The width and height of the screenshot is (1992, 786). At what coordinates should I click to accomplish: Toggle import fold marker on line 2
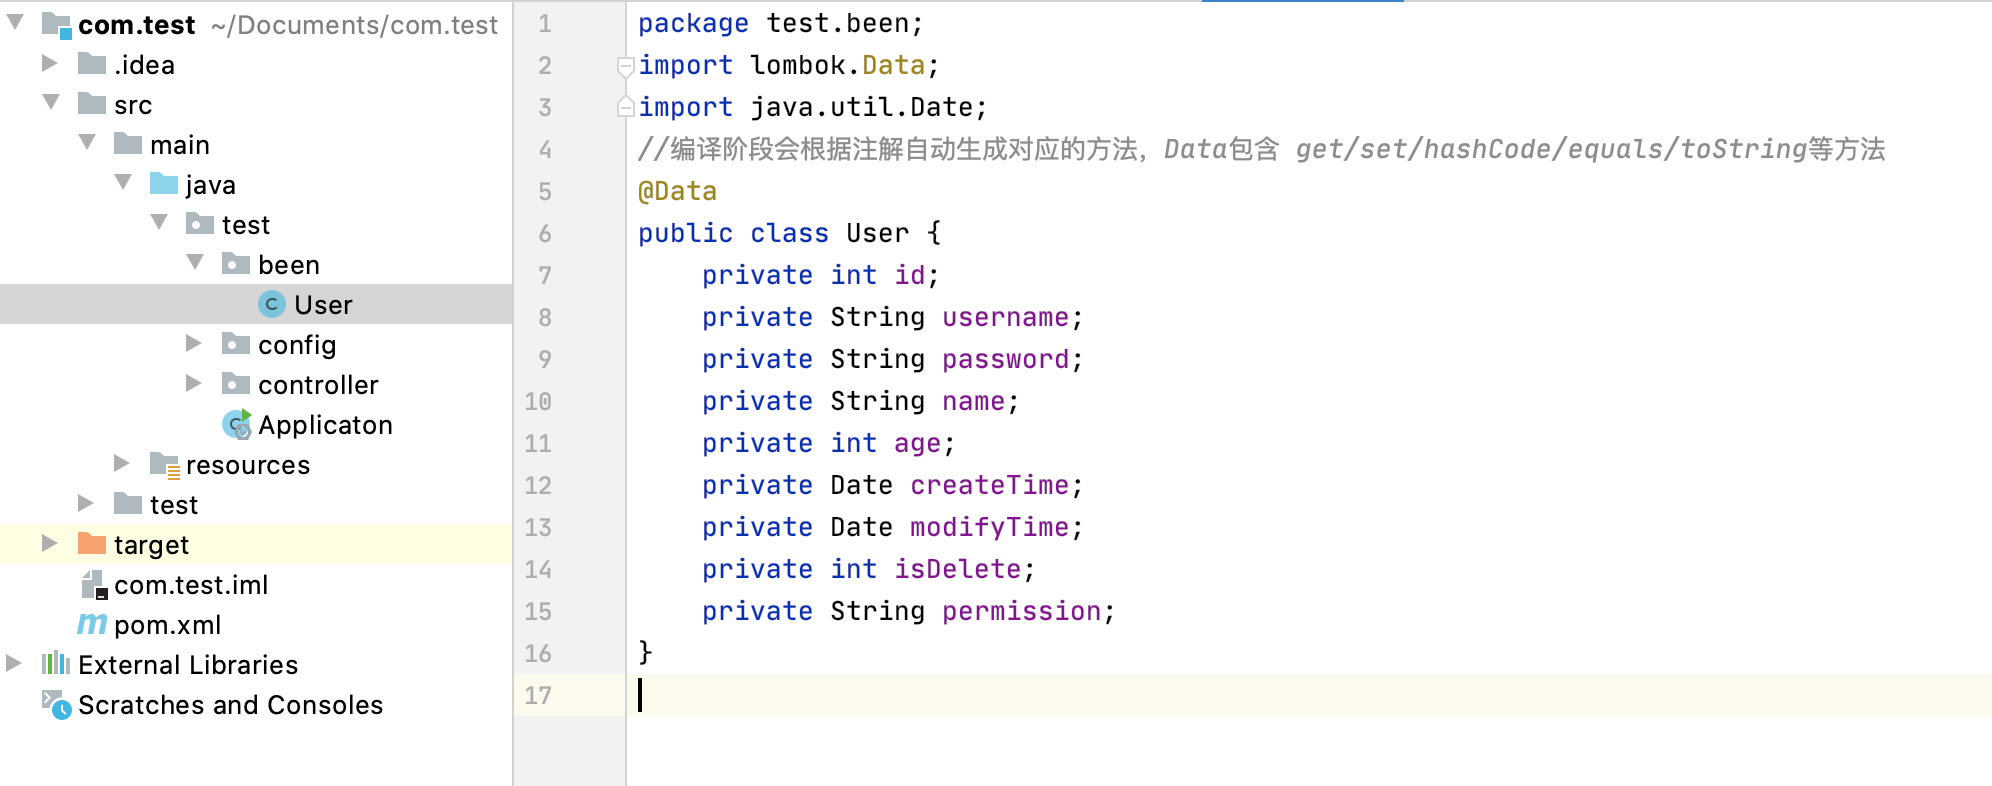[x=625, y=66]
